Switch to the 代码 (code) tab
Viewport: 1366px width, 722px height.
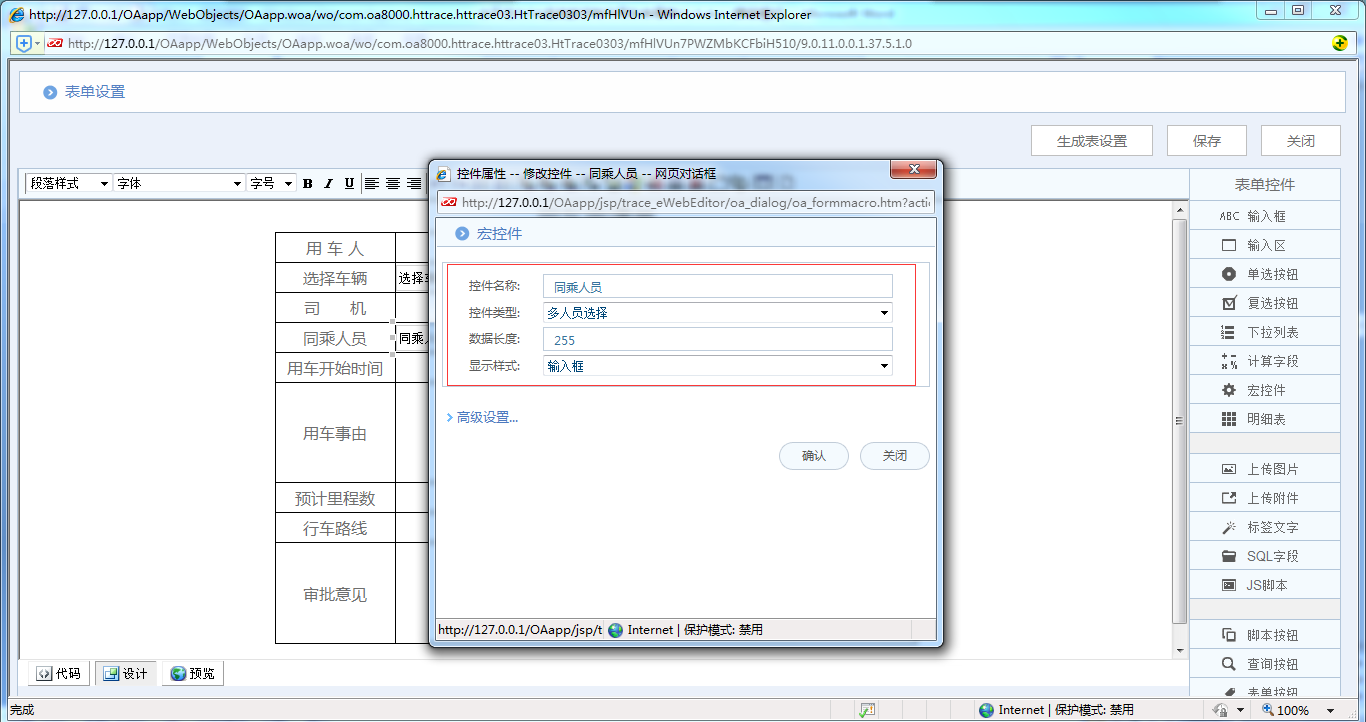[x=57, y=673]
